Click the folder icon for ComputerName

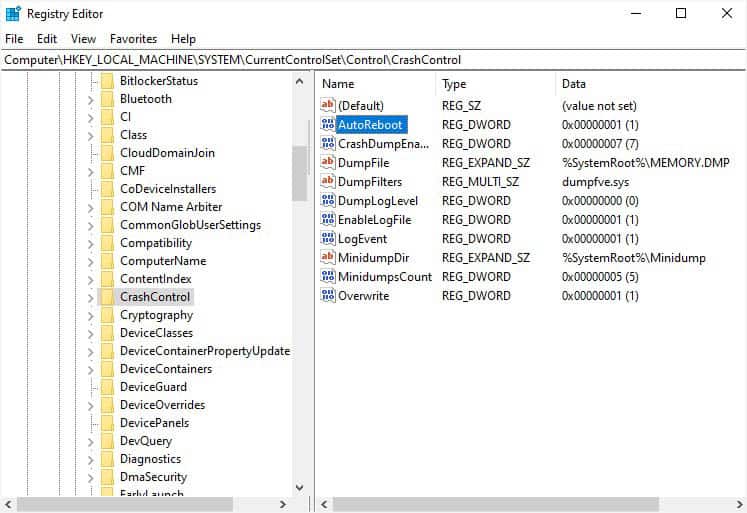point(108,261)
